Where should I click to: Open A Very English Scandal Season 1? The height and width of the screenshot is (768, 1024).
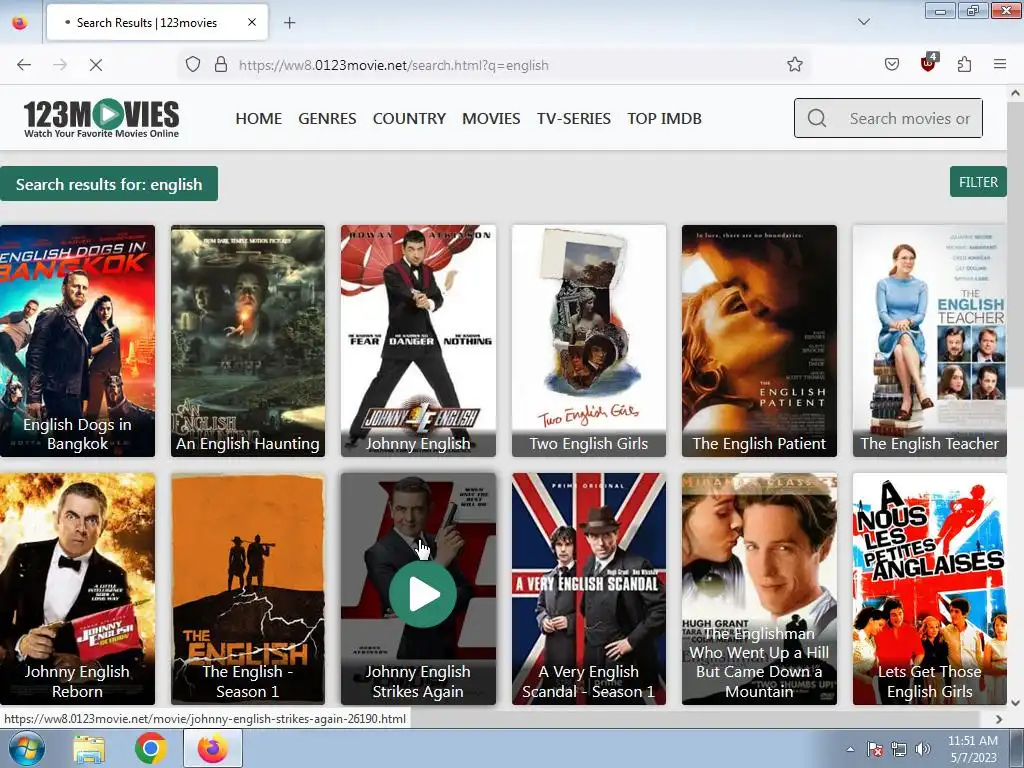pyautogui.click(x=588, y=588)
